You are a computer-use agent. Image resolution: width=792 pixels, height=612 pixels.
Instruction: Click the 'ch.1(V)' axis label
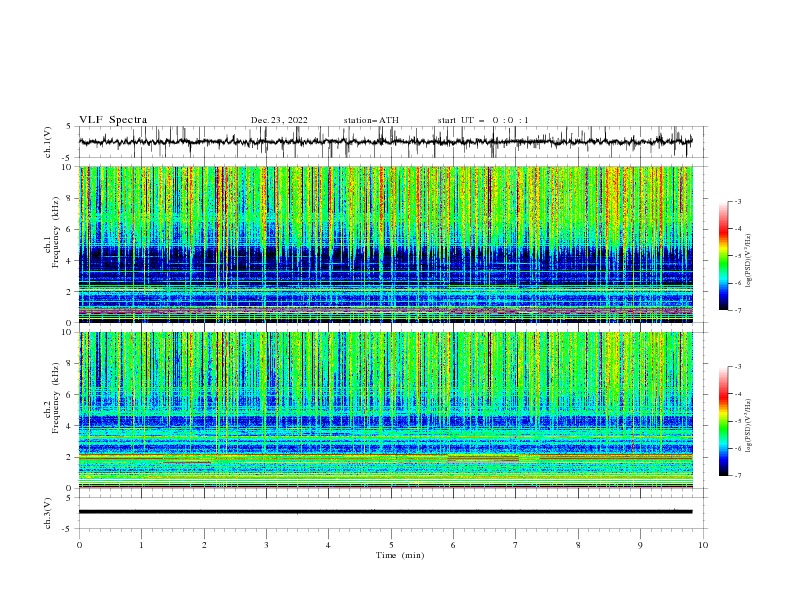(48, 142)
